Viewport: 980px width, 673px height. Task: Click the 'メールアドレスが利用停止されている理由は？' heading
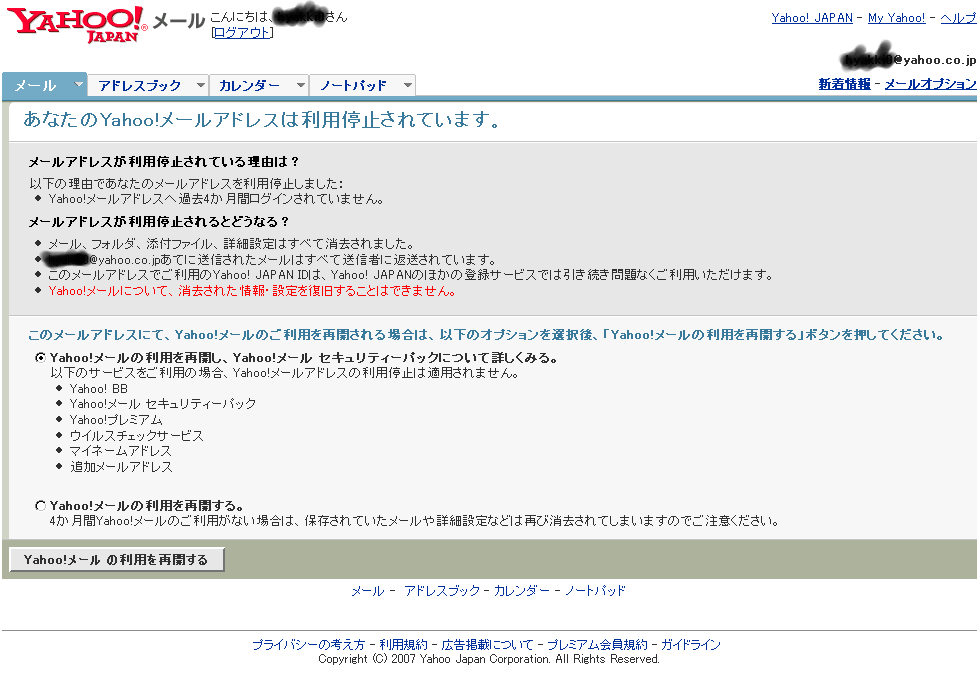164,162
